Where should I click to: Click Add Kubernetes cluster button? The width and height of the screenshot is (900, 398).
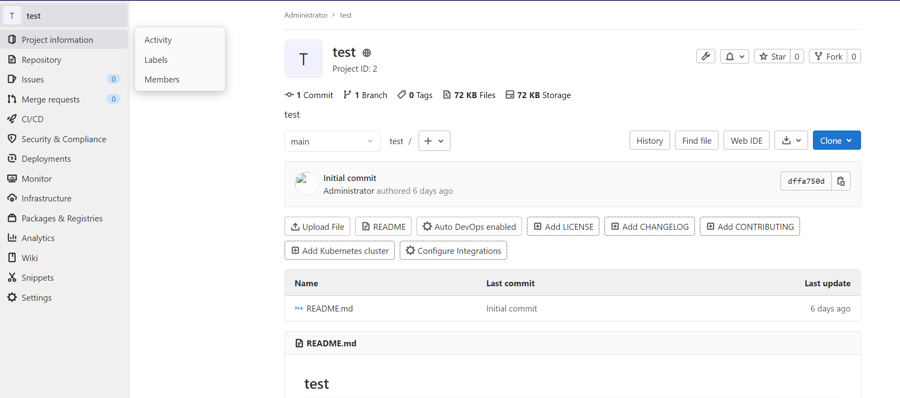tap(340, 250)
